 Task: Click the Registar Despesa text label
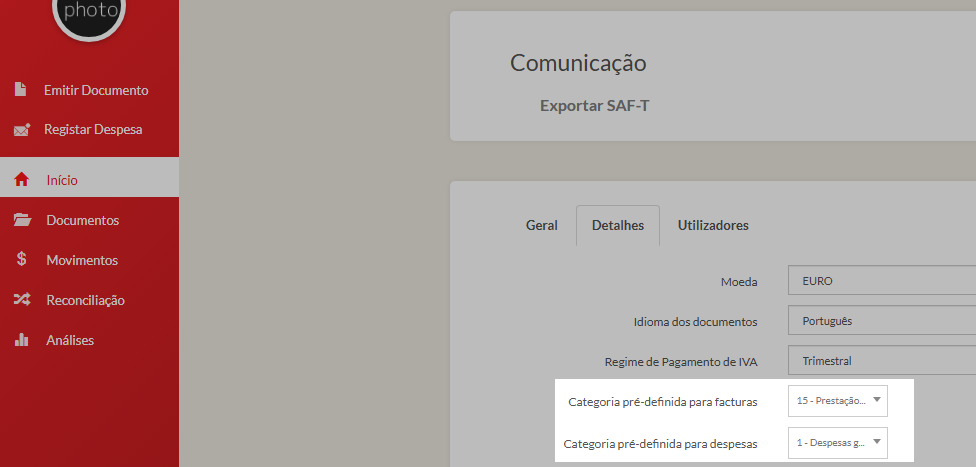click(x=93, y=130)
